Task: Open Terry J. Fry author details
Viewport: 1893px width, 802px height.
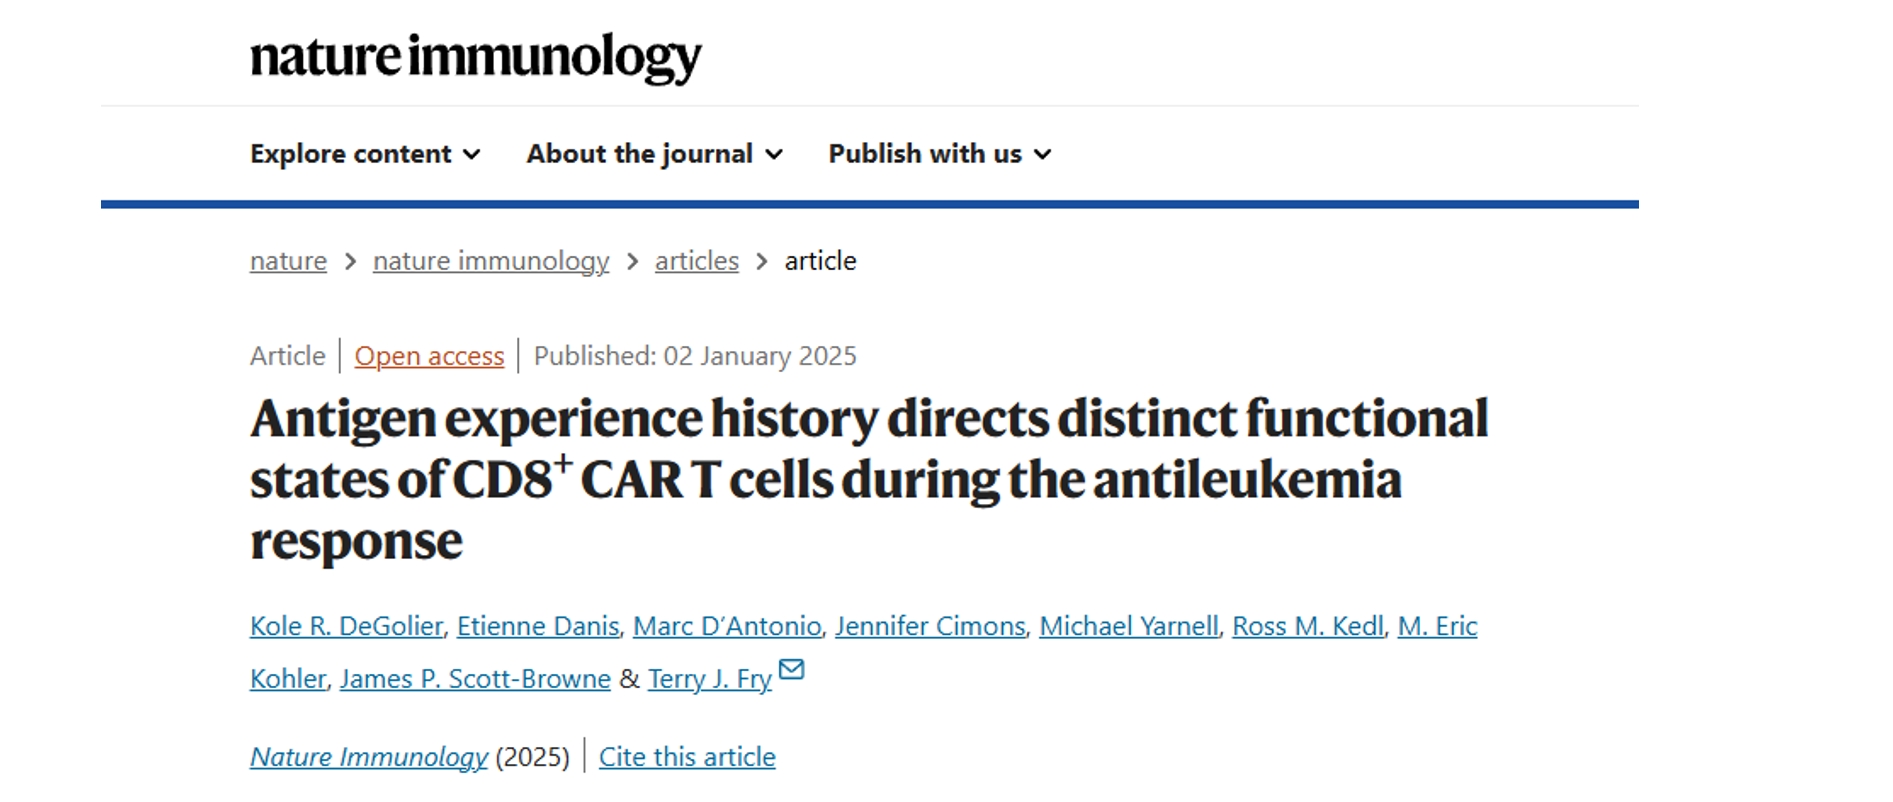Action: click(x=710, y=679)
